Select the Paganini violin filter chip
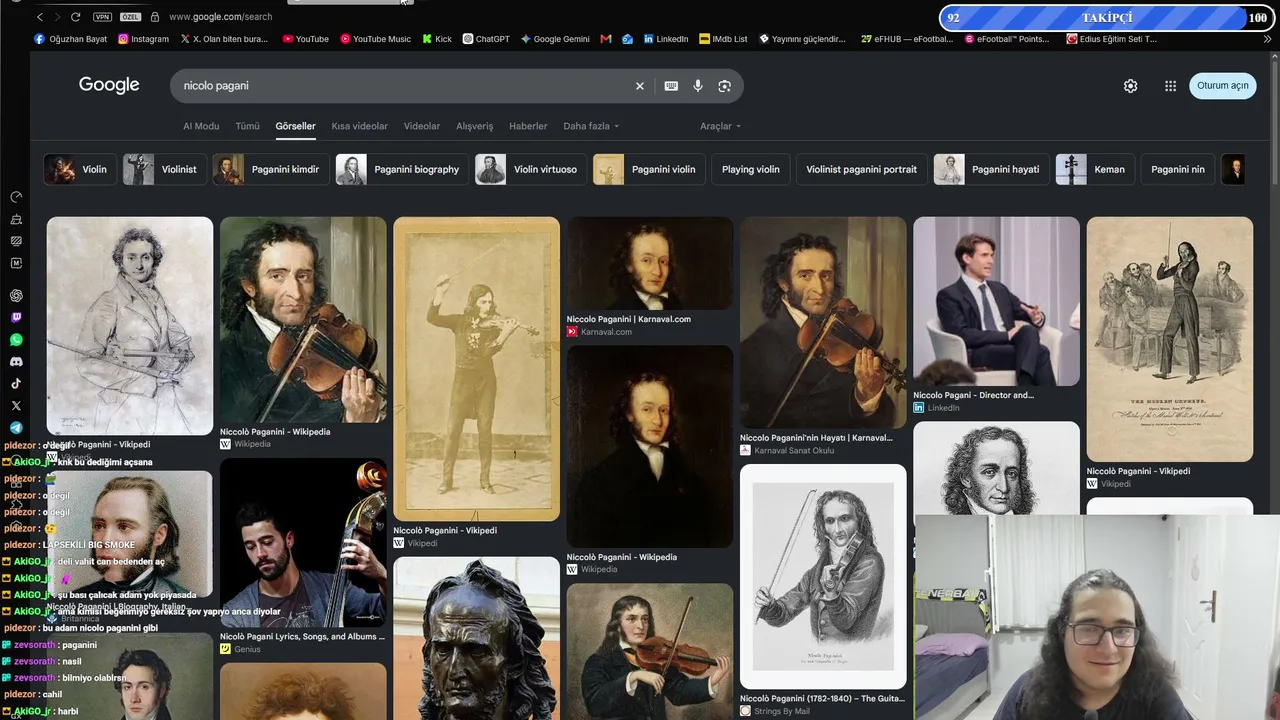This screenshot has width=1280, height=720. point(649,169)
